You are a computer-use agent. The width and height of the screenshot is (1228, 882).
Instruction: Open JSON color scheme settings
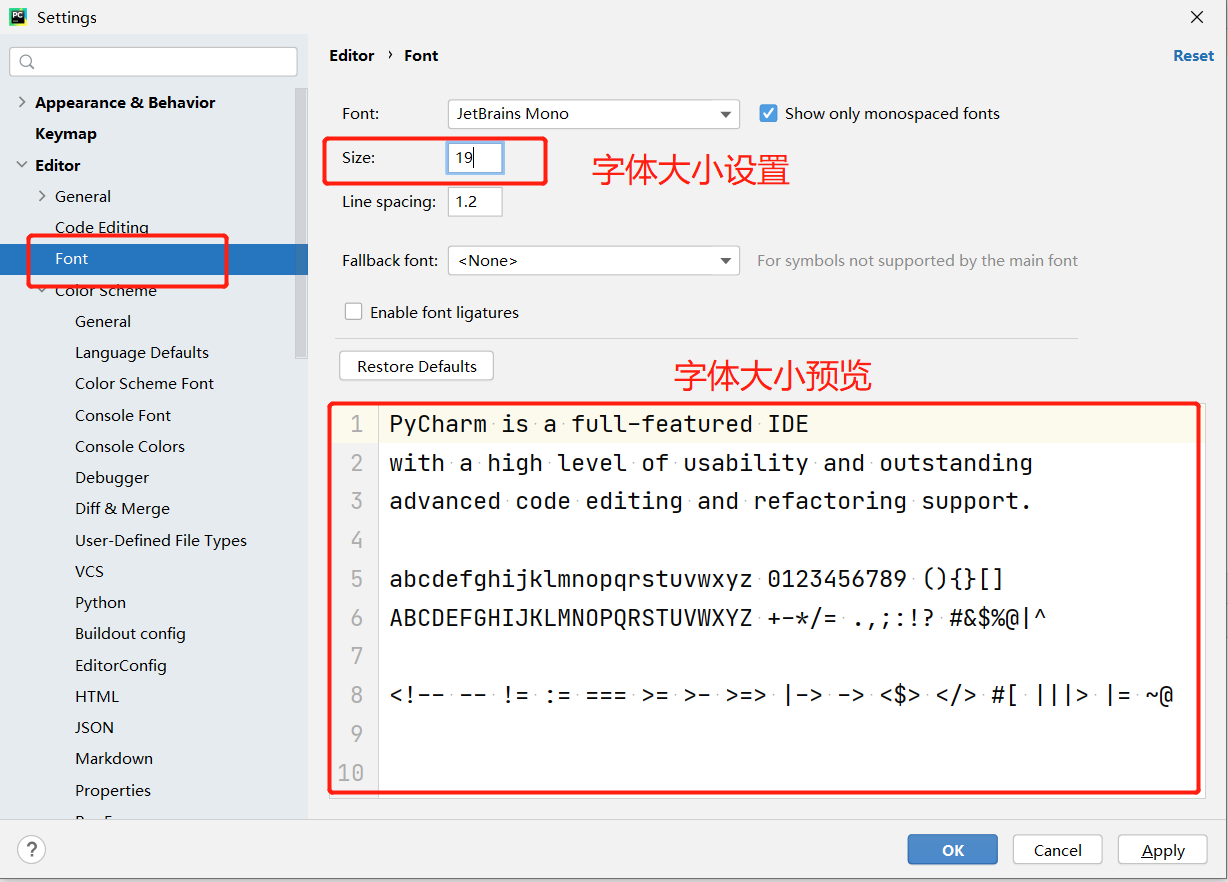(94, 727)
